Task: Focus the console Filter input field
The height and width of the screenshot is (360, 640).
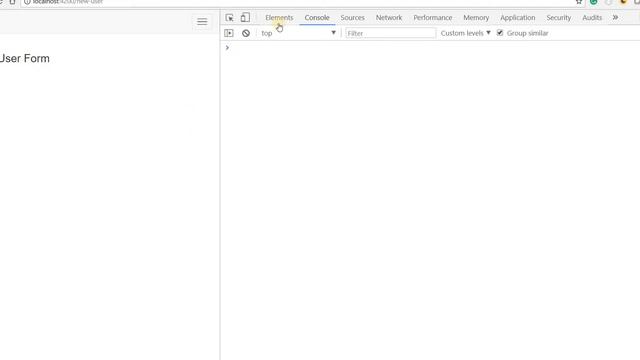Action: click(x=391, y=33)
